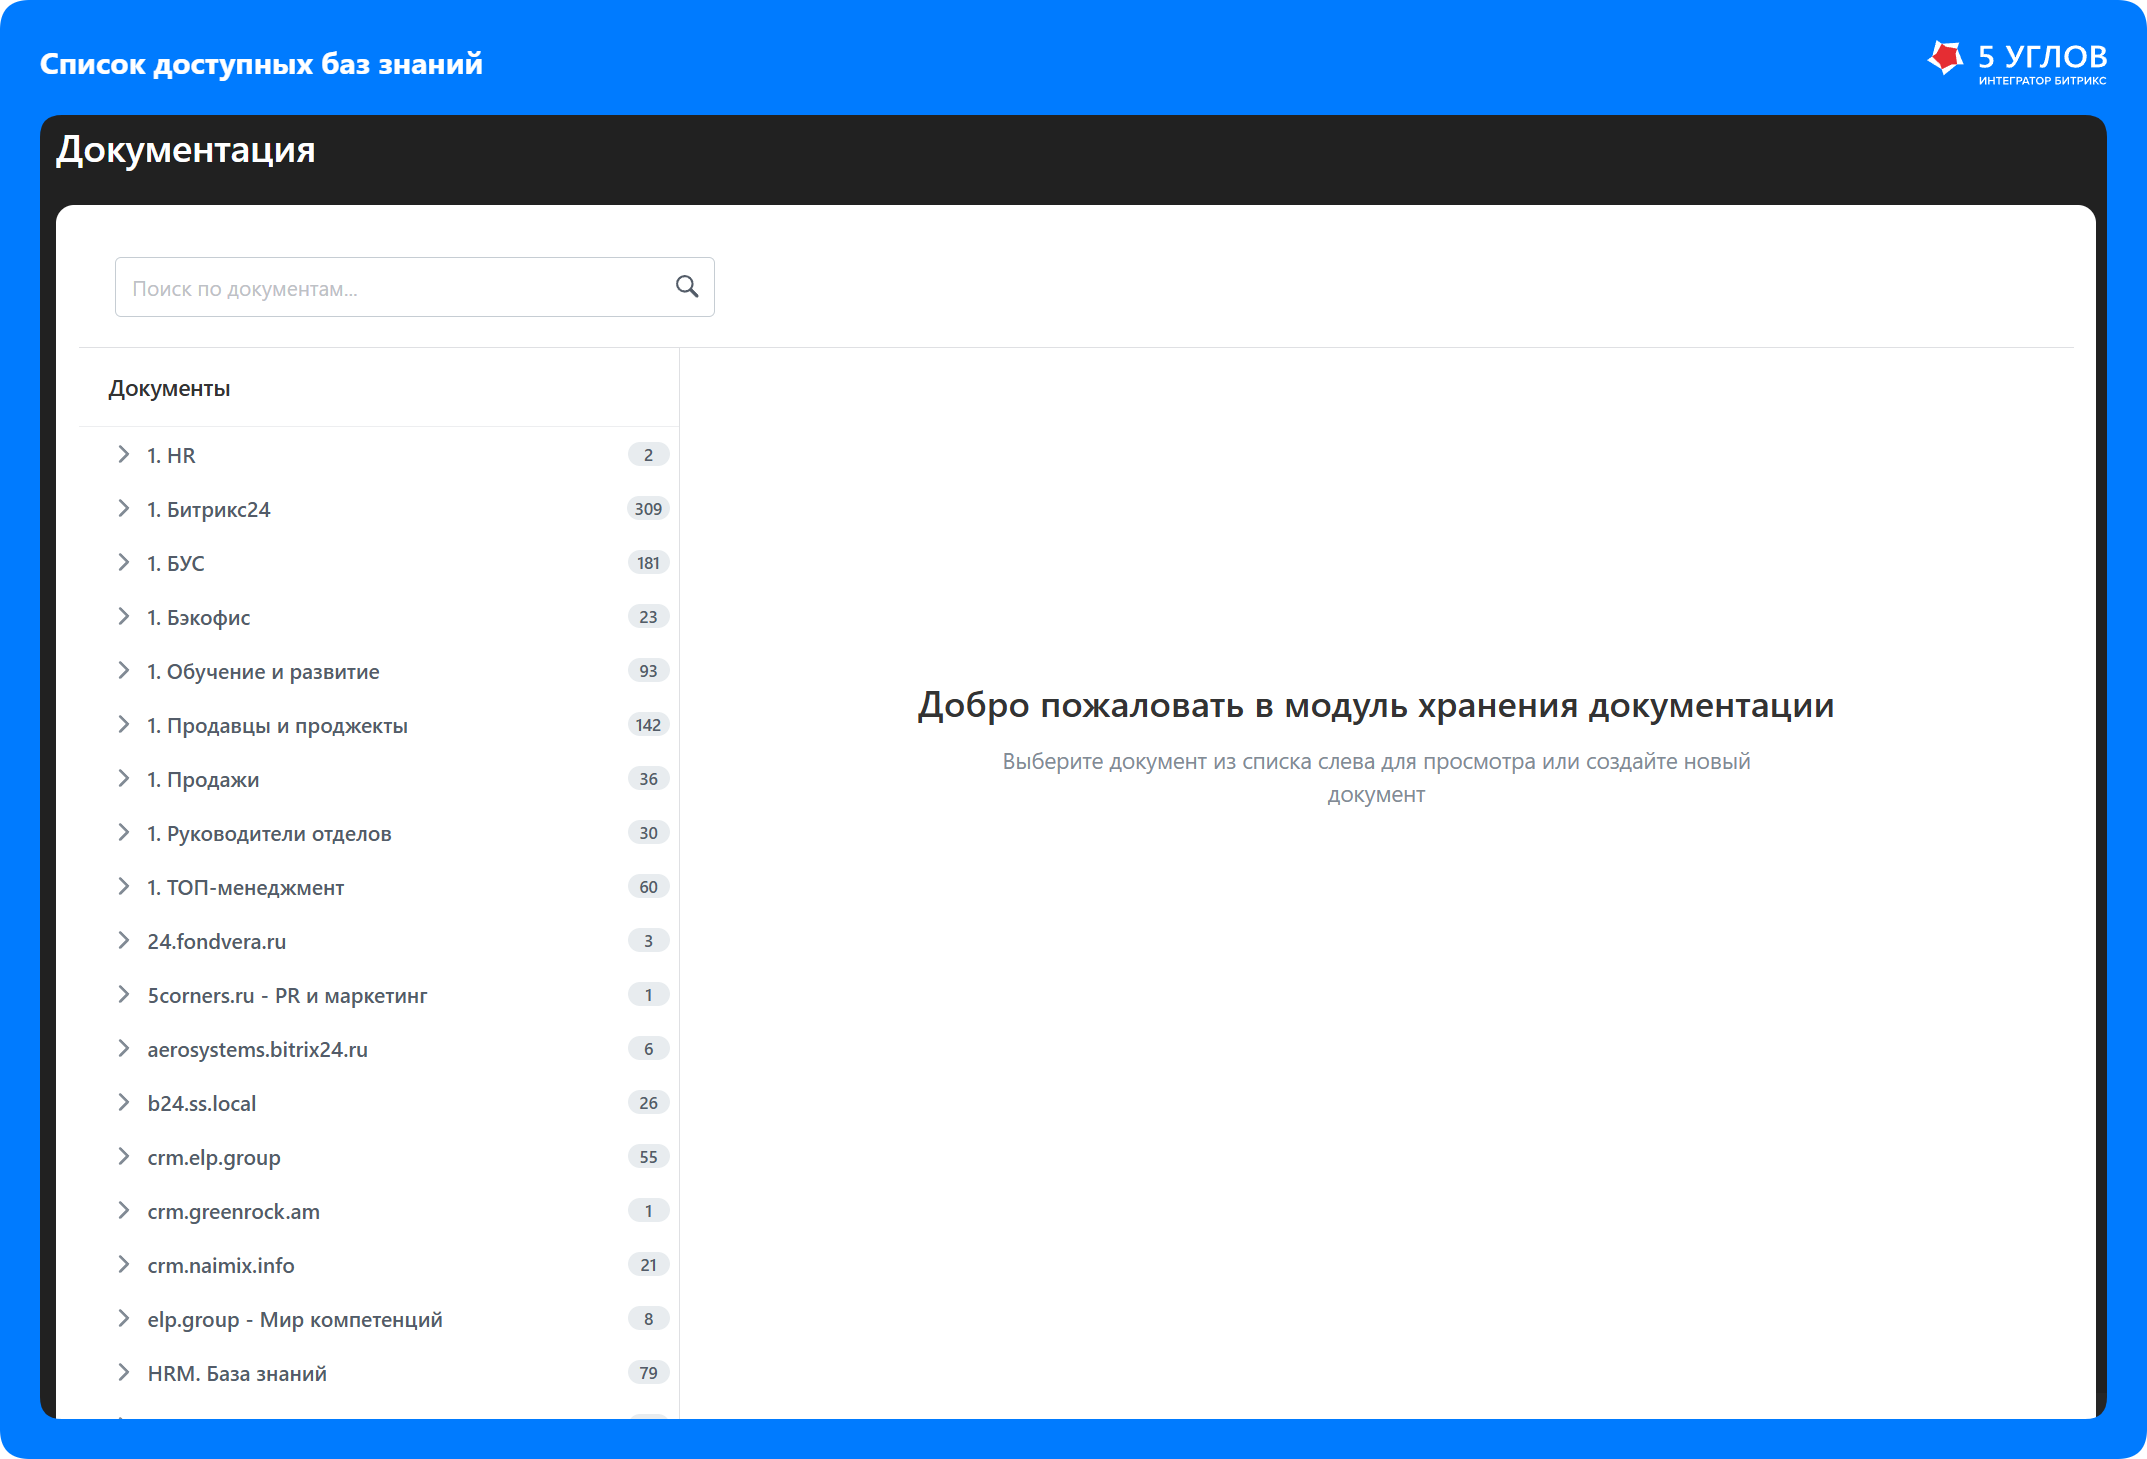Viewport: 2147px width, 1459px height.
Task: Expand the crm.naimix.info chevron
Action: (x=123, y=1264)
